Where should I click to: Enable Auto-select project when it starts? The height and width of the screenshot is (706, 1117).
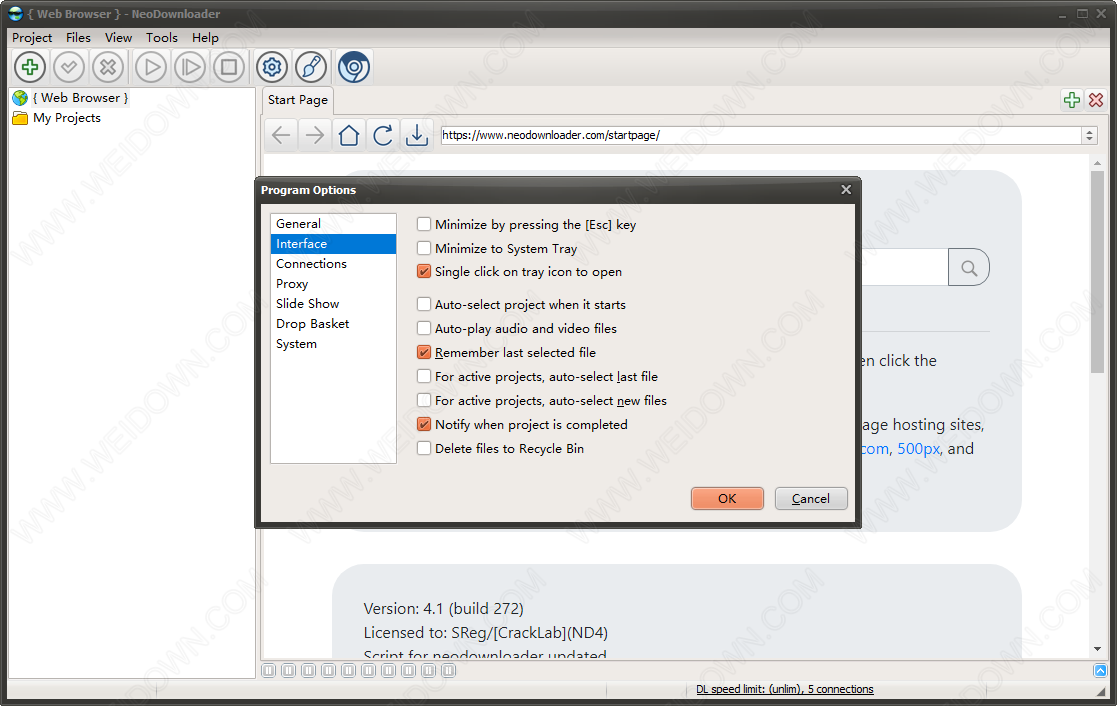click(521, 304)
